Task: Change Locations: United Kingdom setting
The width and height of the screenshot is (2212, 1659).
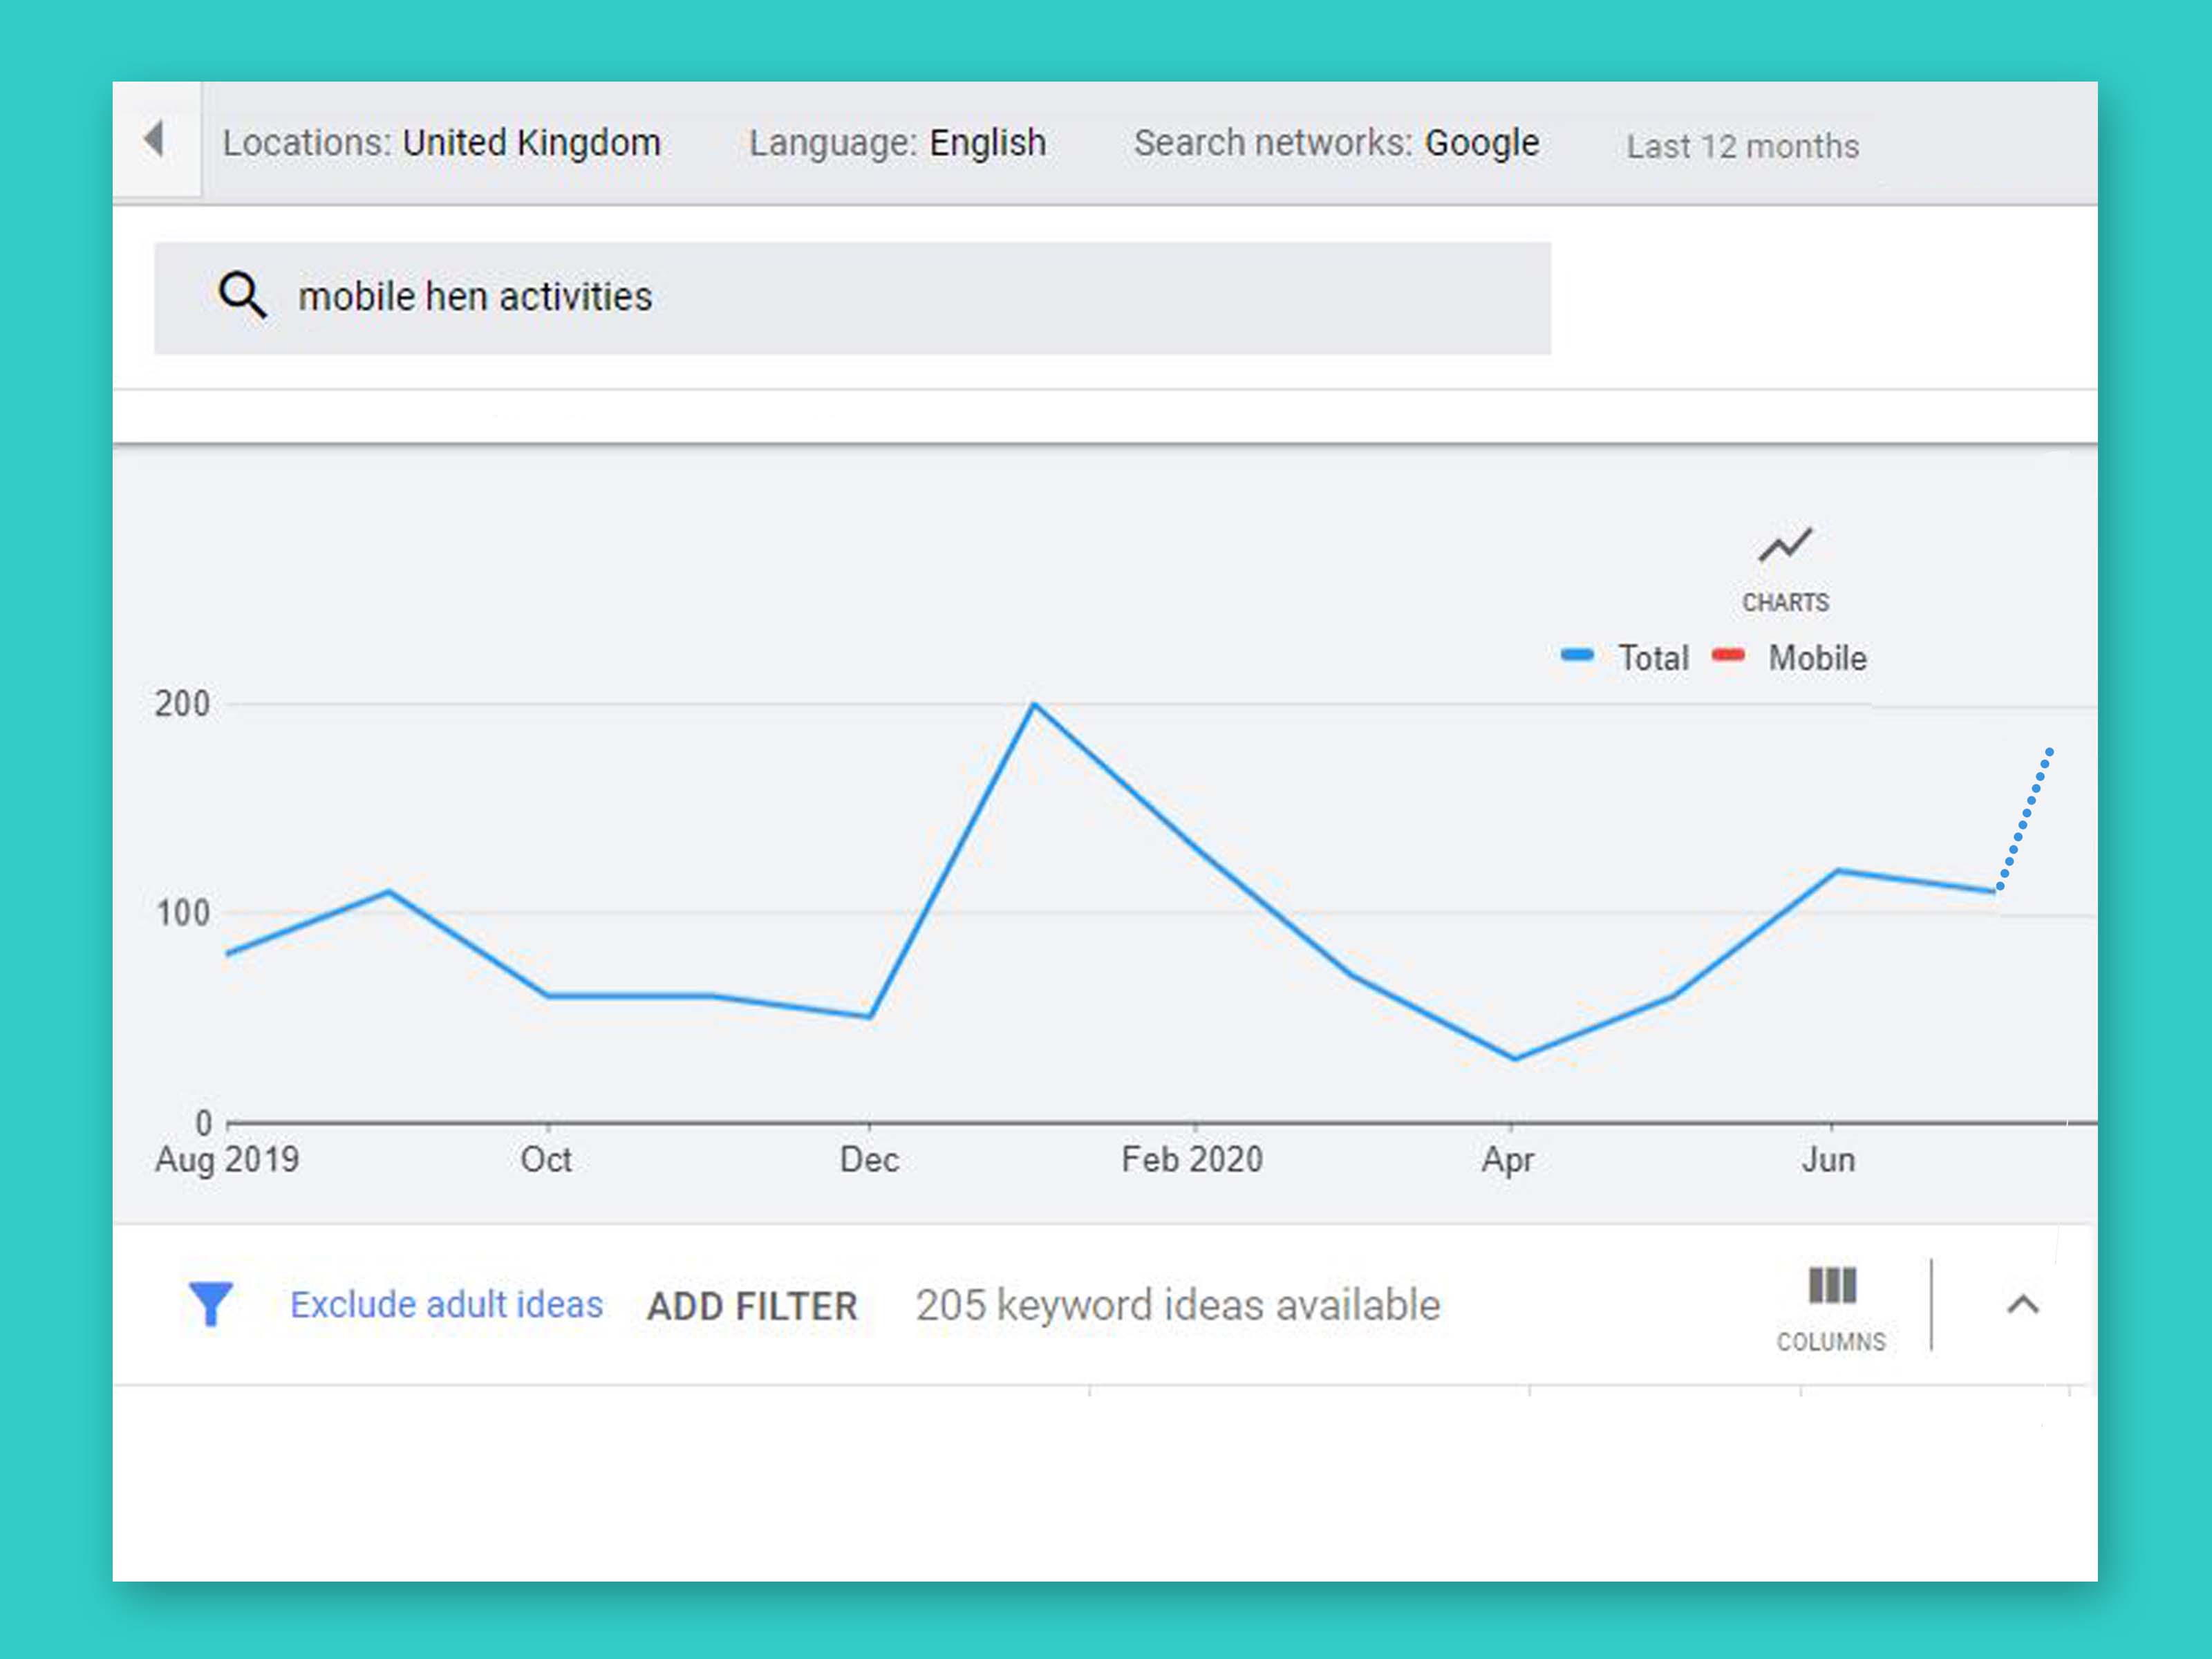Action: click(x=441, y=143)
